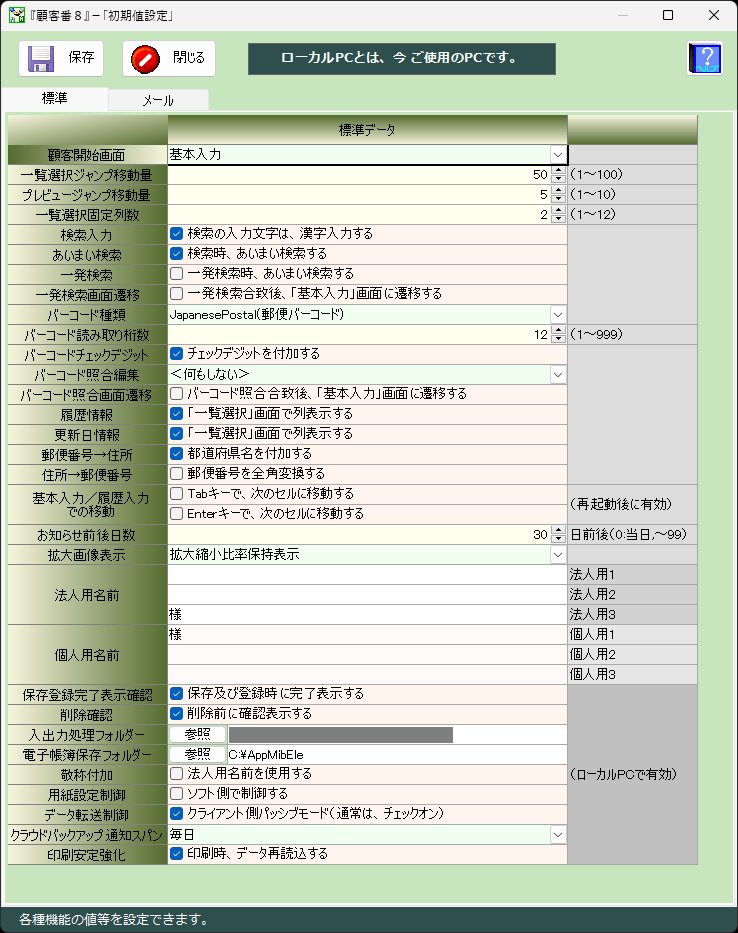This screenshot has width=738, height=933.
Task: Select the 標準 tab
Action: tap(55, 99)
